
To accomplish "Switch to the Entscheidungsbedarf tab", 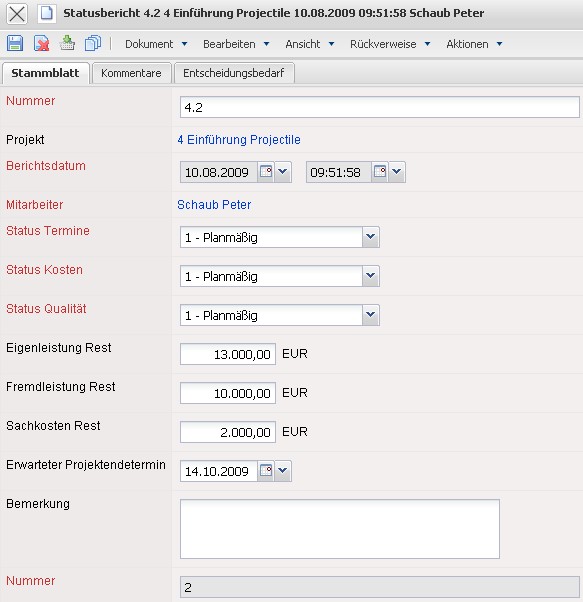I will click(234, 73).
